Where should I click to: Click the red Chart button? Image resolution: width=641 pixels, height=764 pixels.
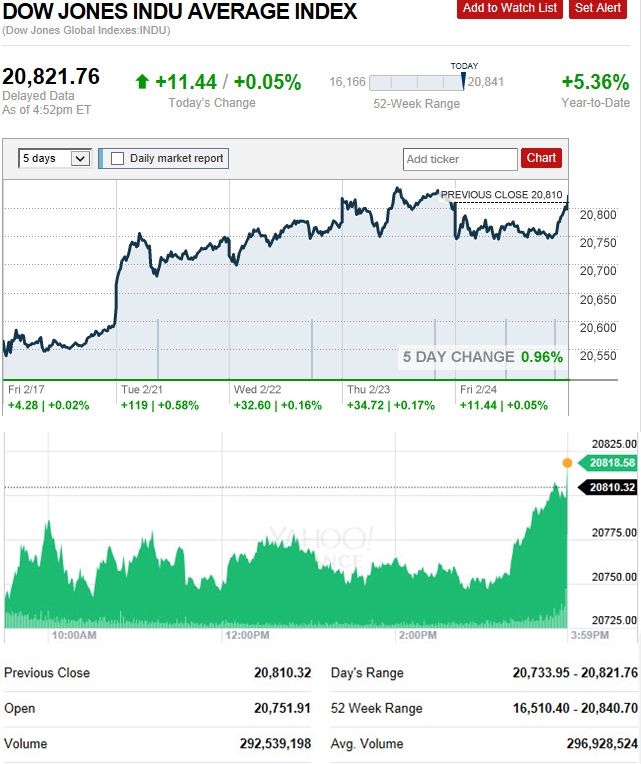(541, 158)
